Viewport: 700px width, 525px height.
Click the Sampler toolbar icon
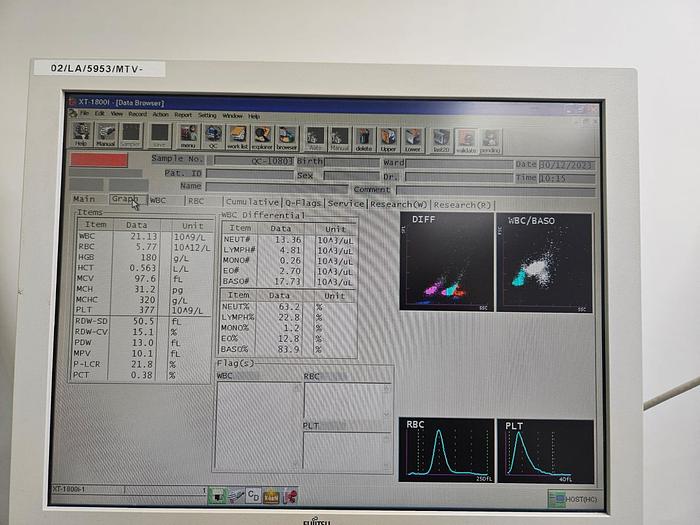pos(131,135)
